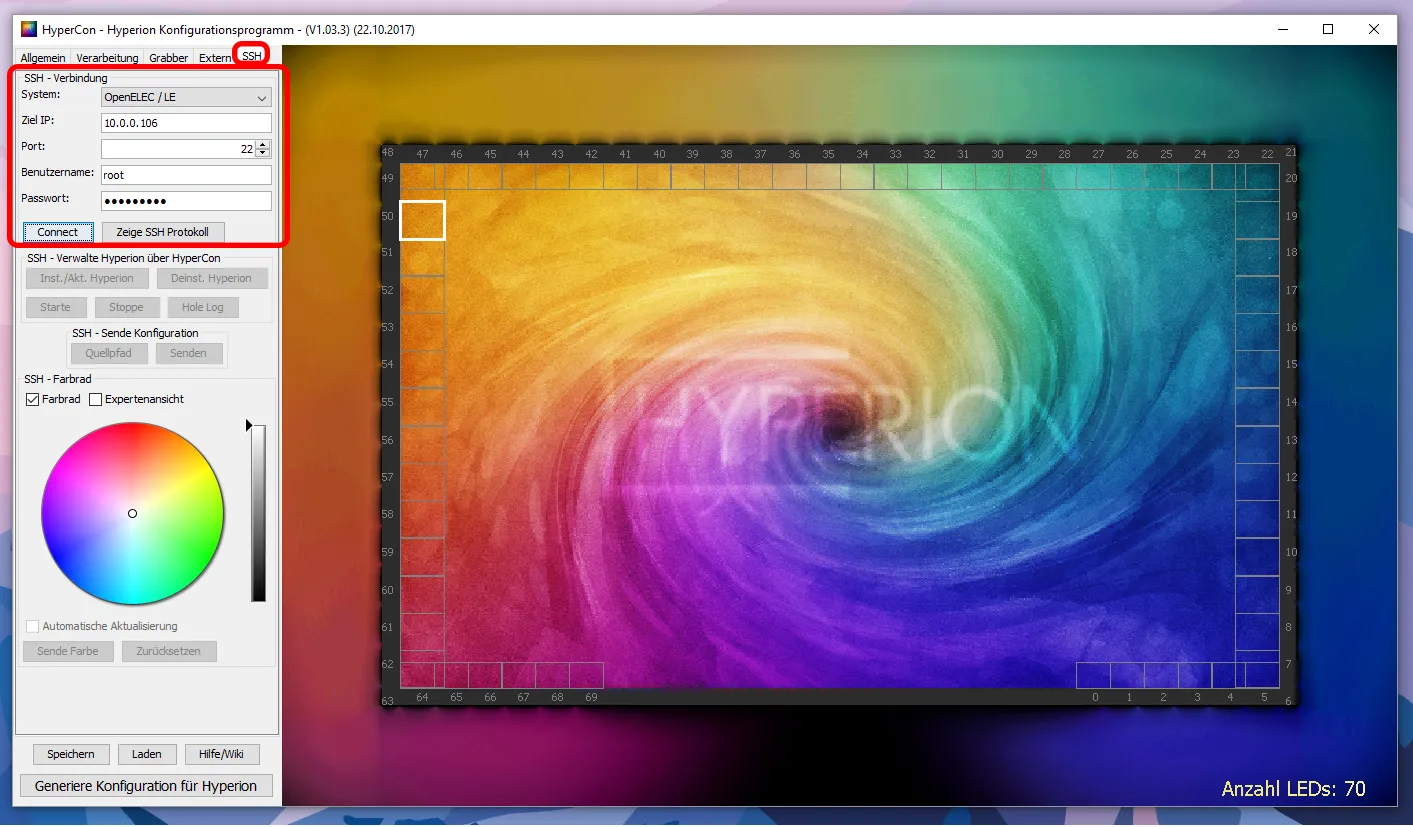Open the Verarbeitung tab
The width and height of the screenshot is (1413, 827).
(x=107, y=58)
